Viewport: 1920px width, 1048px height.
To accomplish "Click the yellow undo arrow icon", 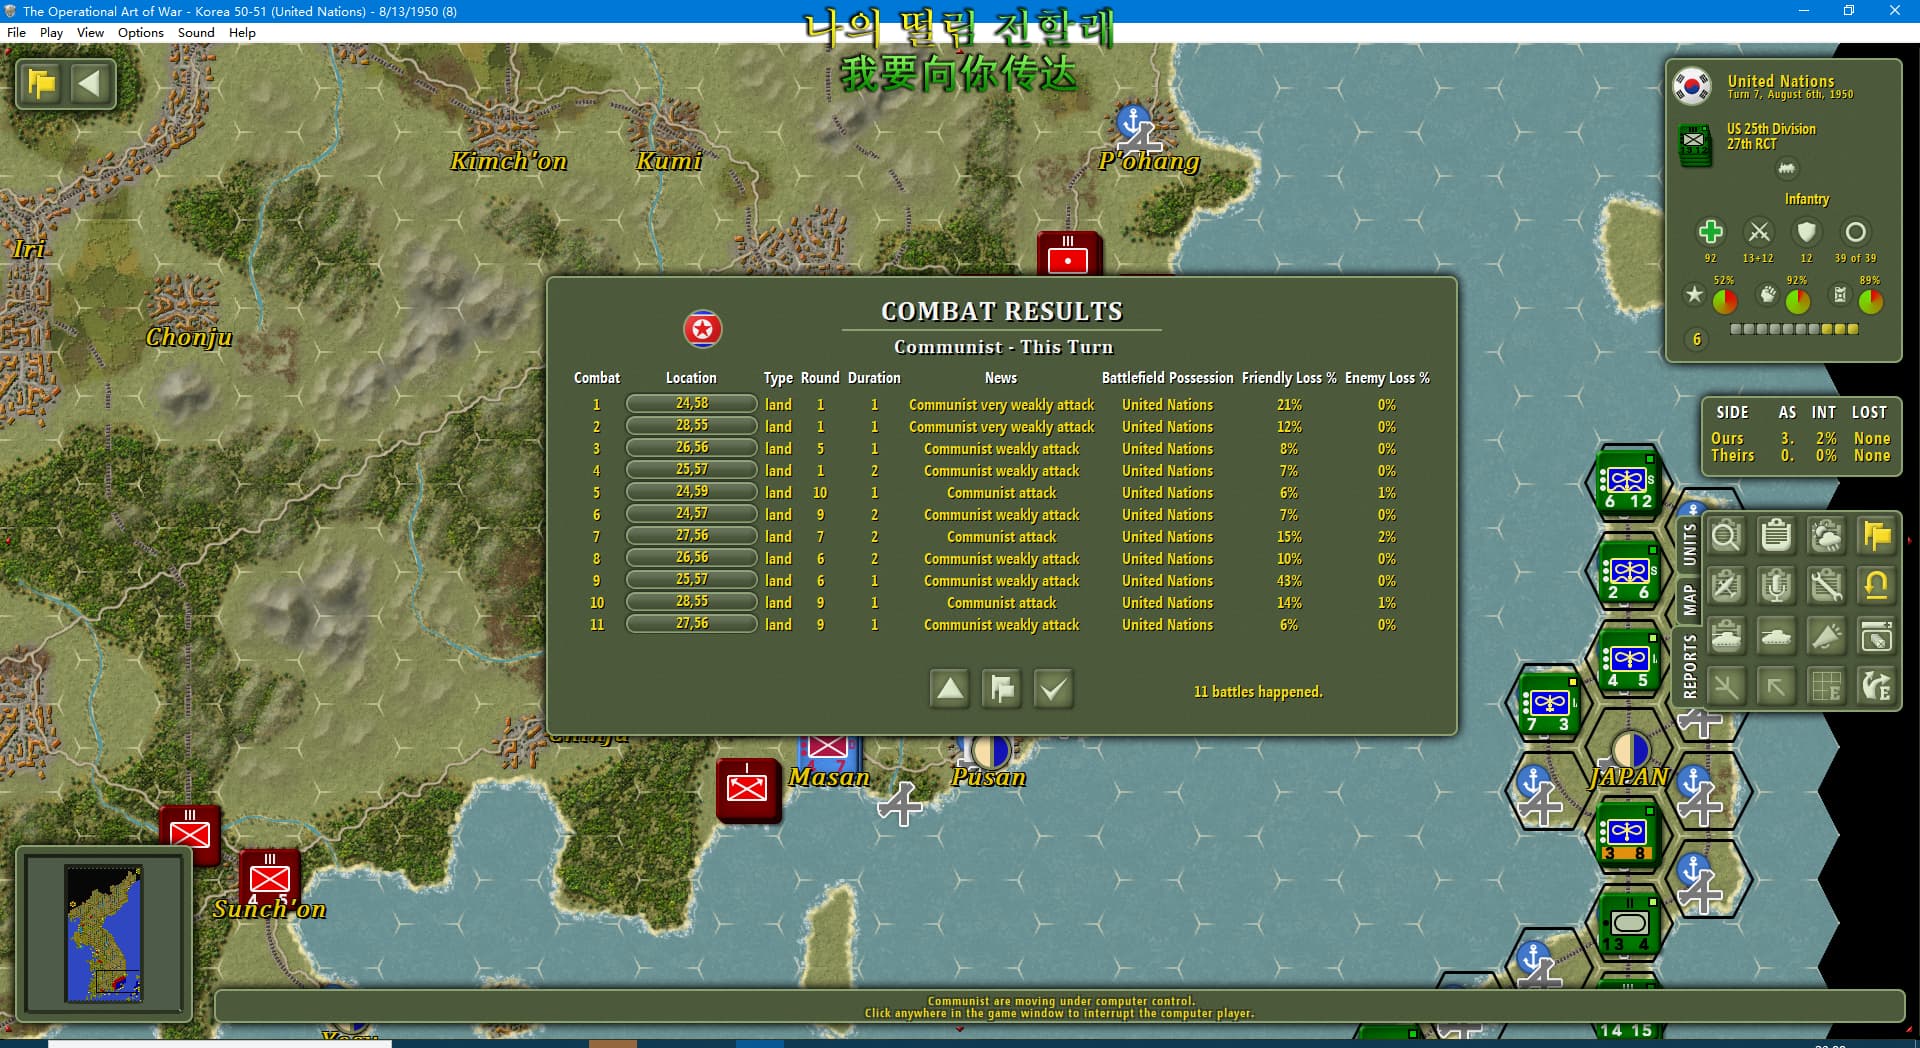I will pyautogui.click(x=1876, y=587).
